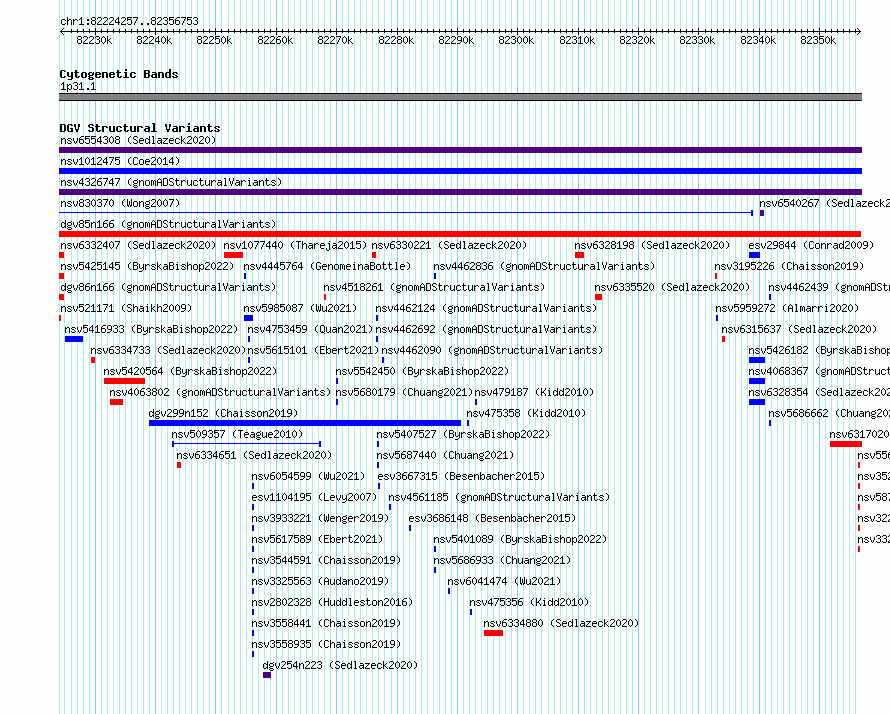Click nsv5985087 (Wu2021) variant label

pos(300,308)
